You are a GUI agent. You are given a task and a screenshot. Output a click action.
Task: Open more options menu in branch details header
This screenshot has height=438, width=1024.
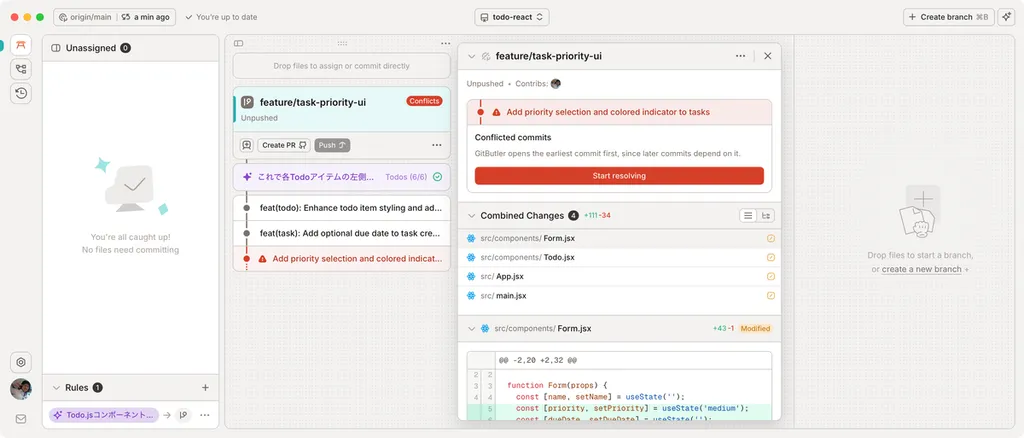(x=741, y=56)
